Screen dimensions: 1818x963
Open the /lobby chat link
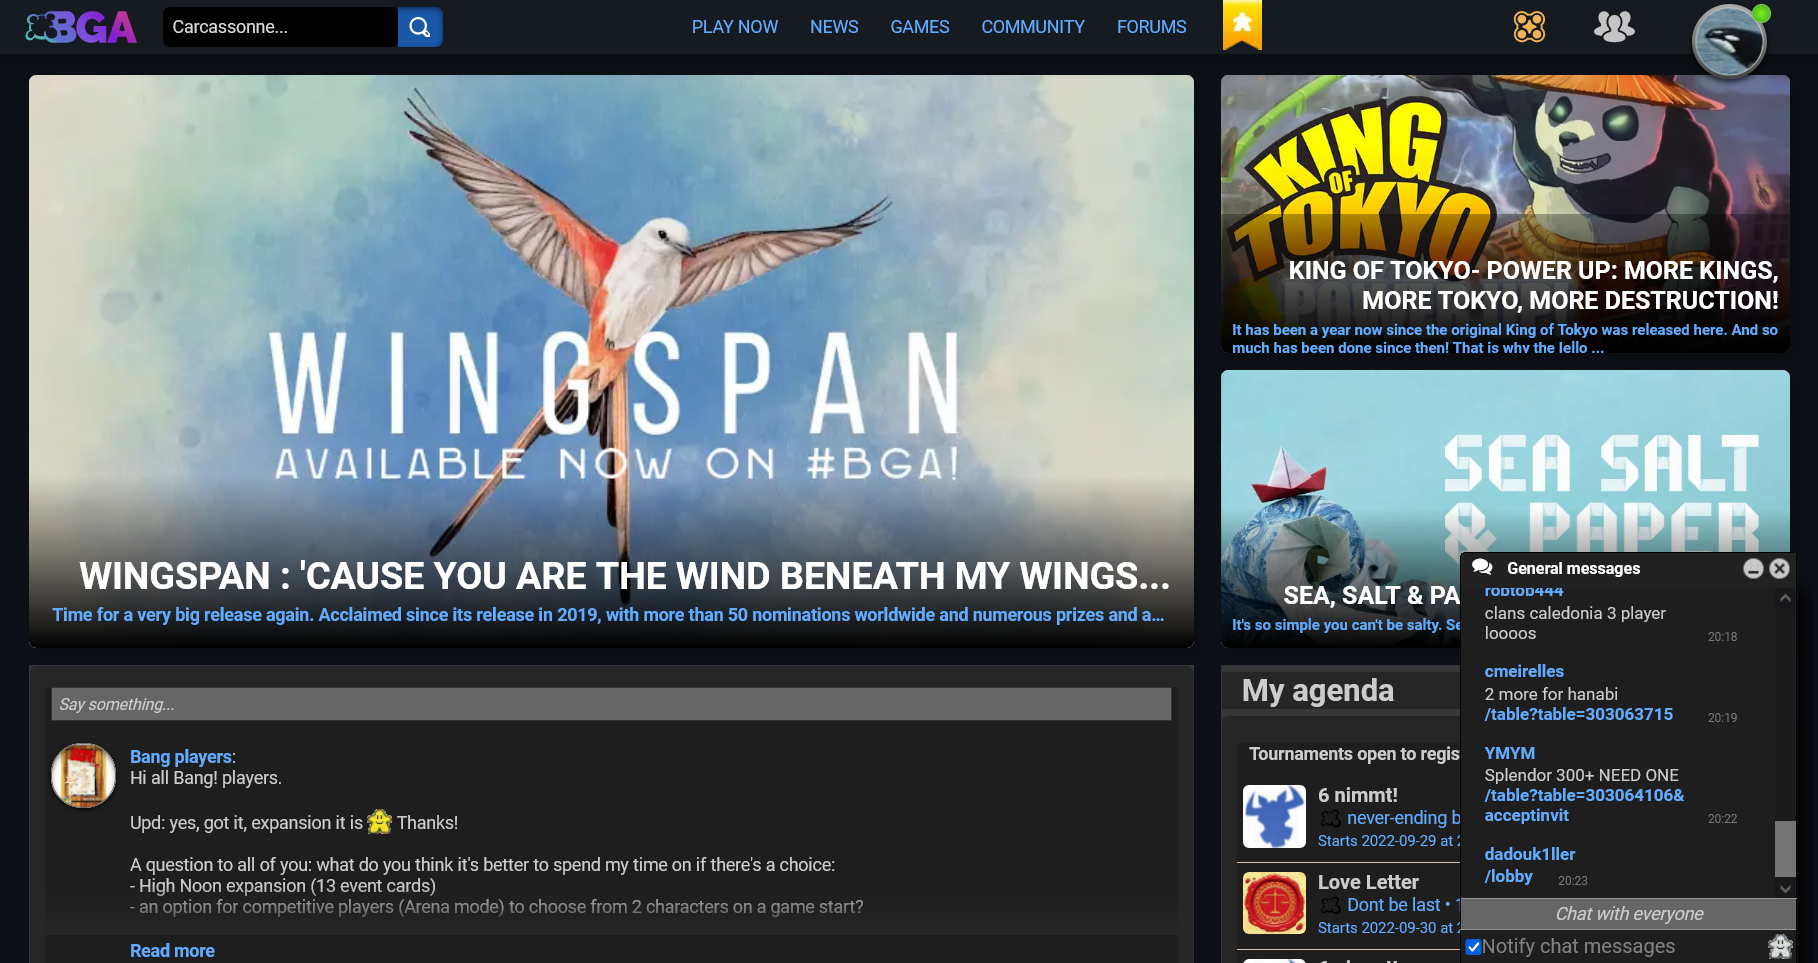coord(1508,876)
